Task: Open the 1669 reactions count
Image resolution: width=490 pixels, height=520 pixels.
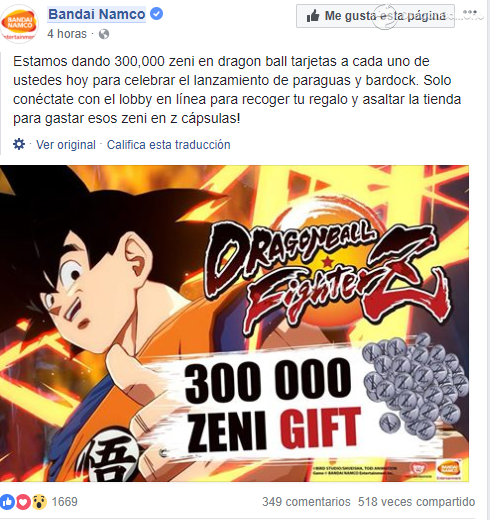Action: pos(65,502)
